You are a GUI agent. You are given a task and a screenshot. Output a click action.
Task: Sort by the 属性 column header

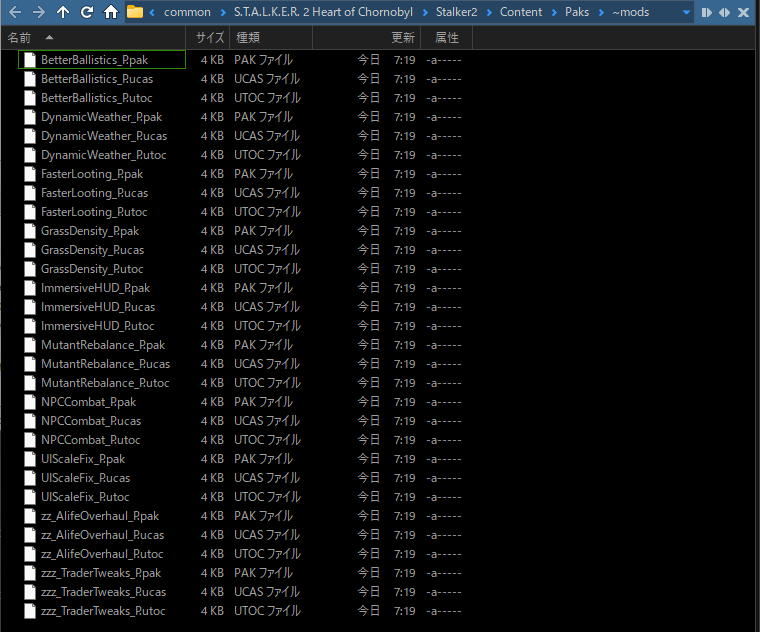tap(446, 38)
